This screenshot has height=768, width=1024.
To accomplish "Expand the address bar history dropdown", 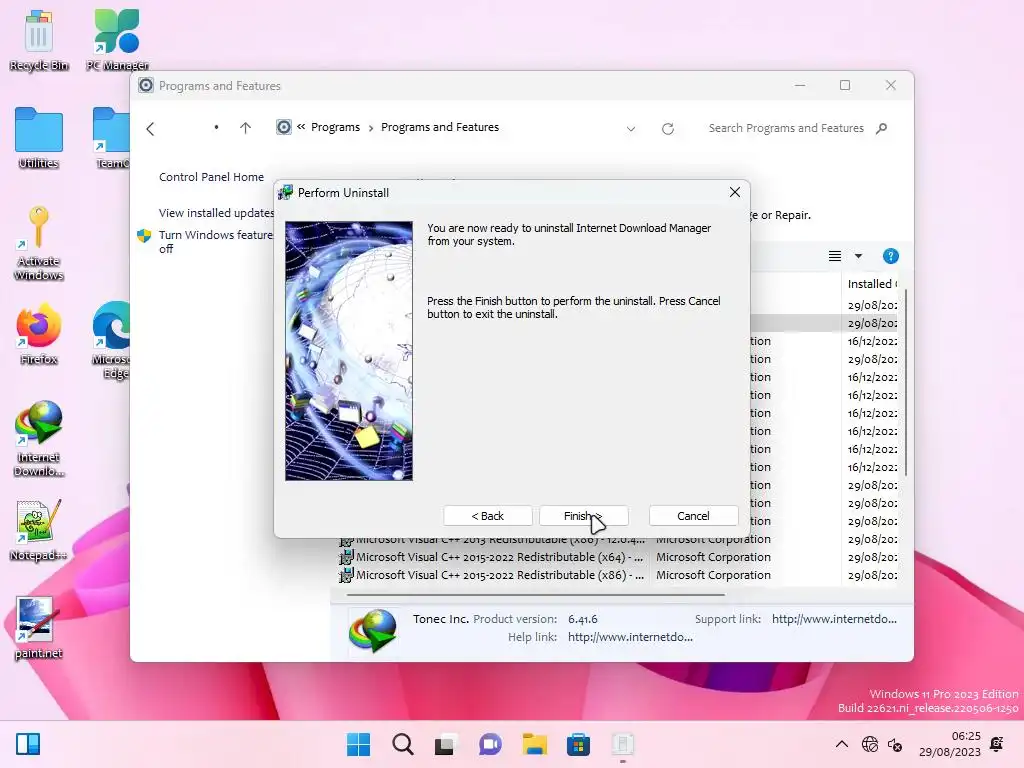I will tap(631, 129).
